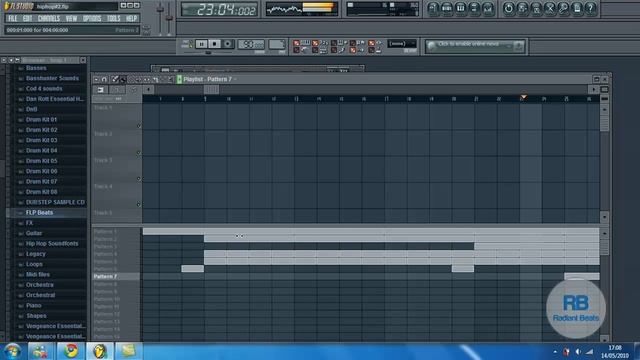Image resolution: width=640 pixels, height=360 pixels.
Task: Open the VIEW menu
Action: (71, 19)
